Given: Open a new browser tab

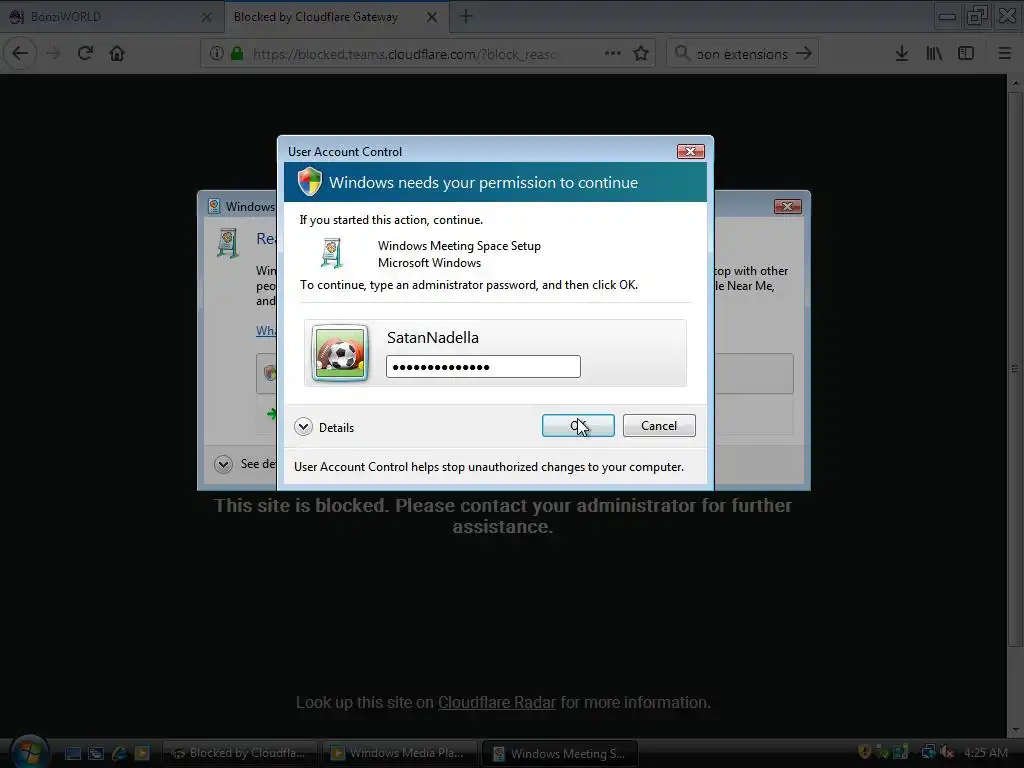Looking at the screenshot, I should 466,17.
